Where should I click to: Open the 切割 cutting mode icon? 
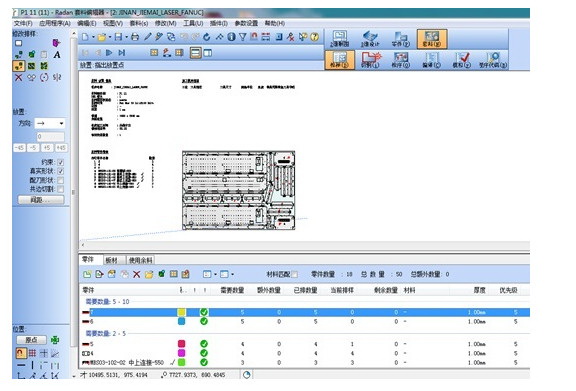point(370,60)
